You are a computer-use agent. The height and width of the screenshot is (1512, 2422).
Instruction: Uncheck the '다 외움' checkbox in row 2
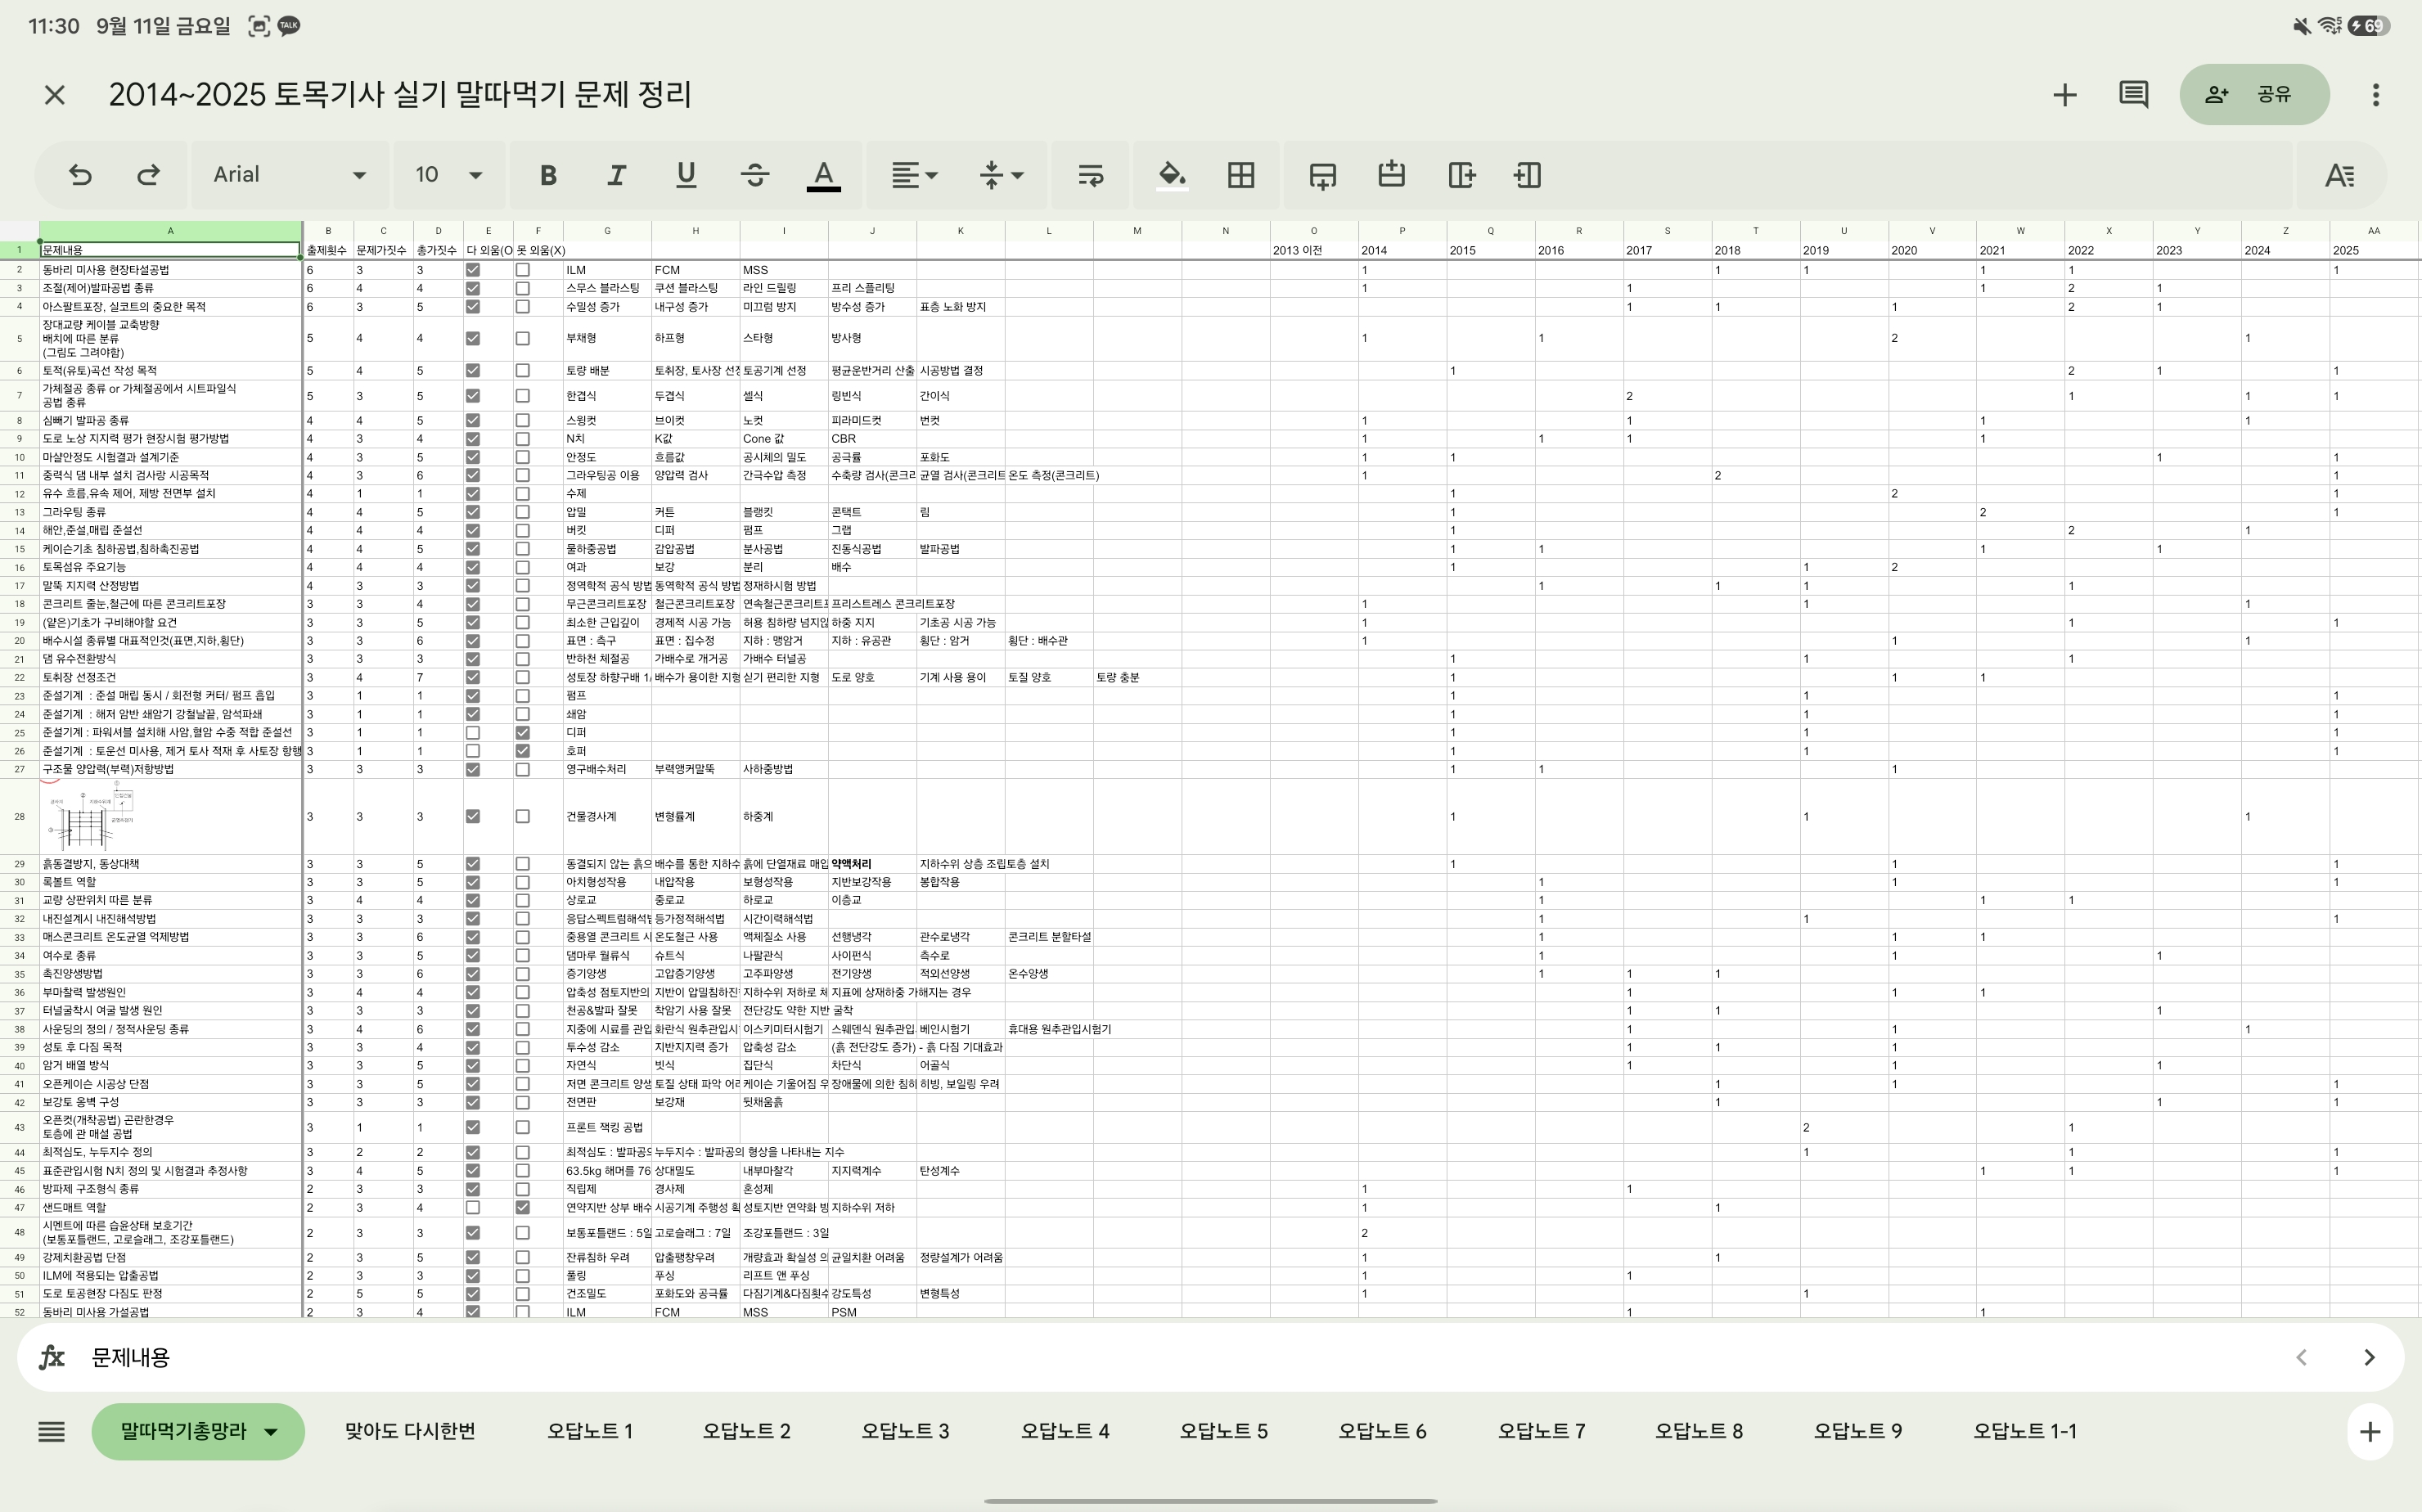tap(473, 270)
